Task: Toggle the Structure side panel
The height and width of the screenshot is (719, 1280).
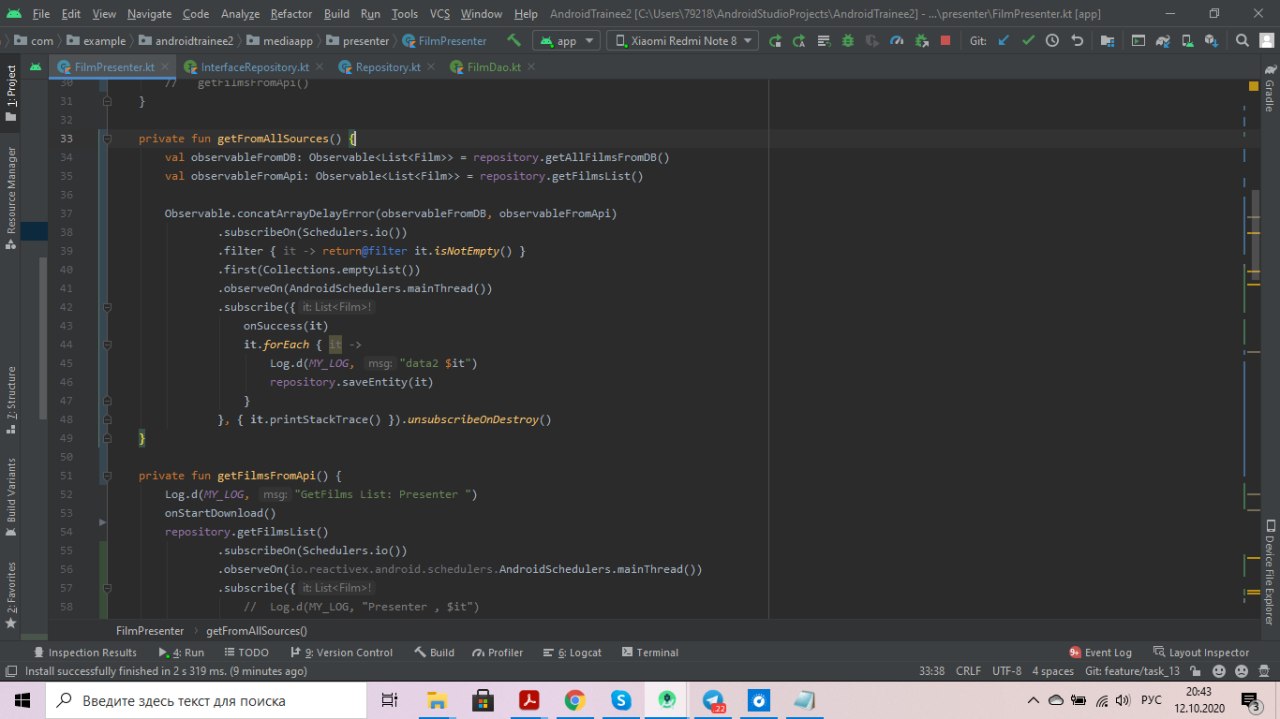Action: pyautogui.click(x=11, y=399)
